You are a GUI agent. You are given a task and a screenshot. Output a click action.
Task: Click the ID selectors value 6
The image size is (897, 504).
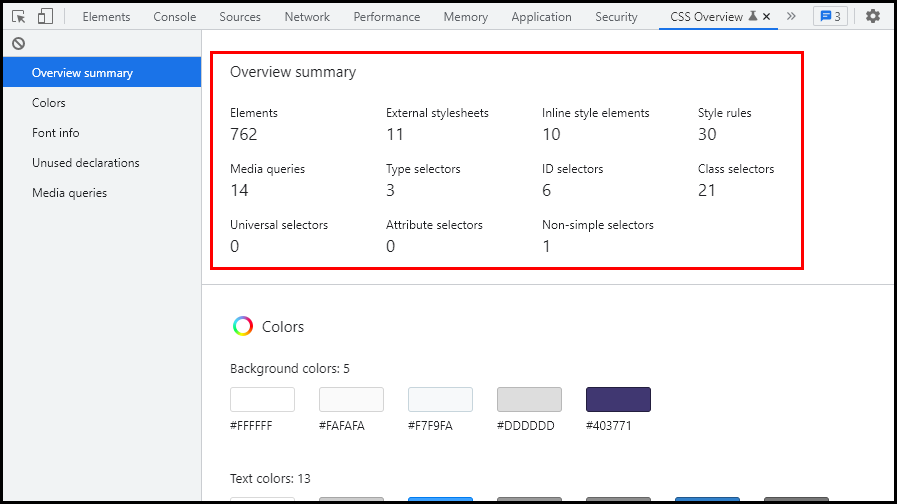pyautogui.click(x=546, y=191)
